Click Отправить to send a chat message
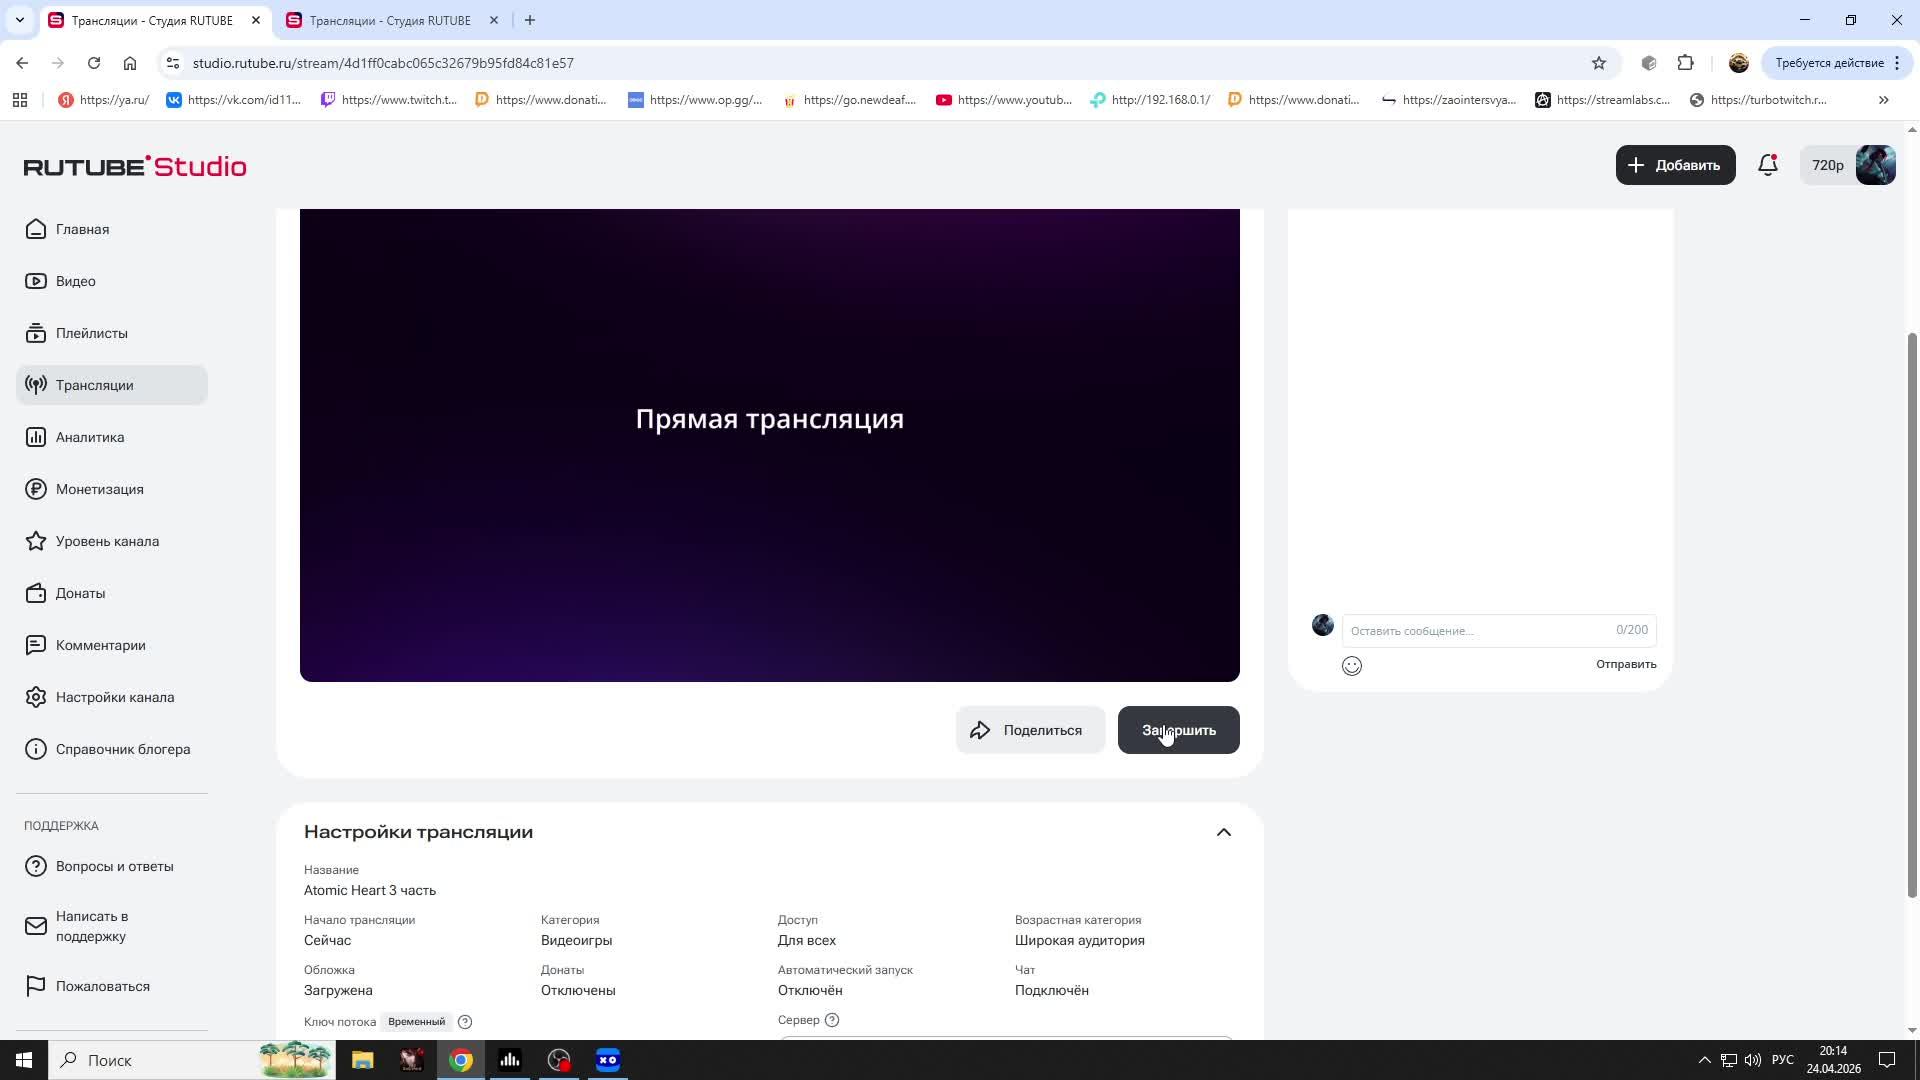This screenshot has height=1080, width=1920. [1625, 663]
